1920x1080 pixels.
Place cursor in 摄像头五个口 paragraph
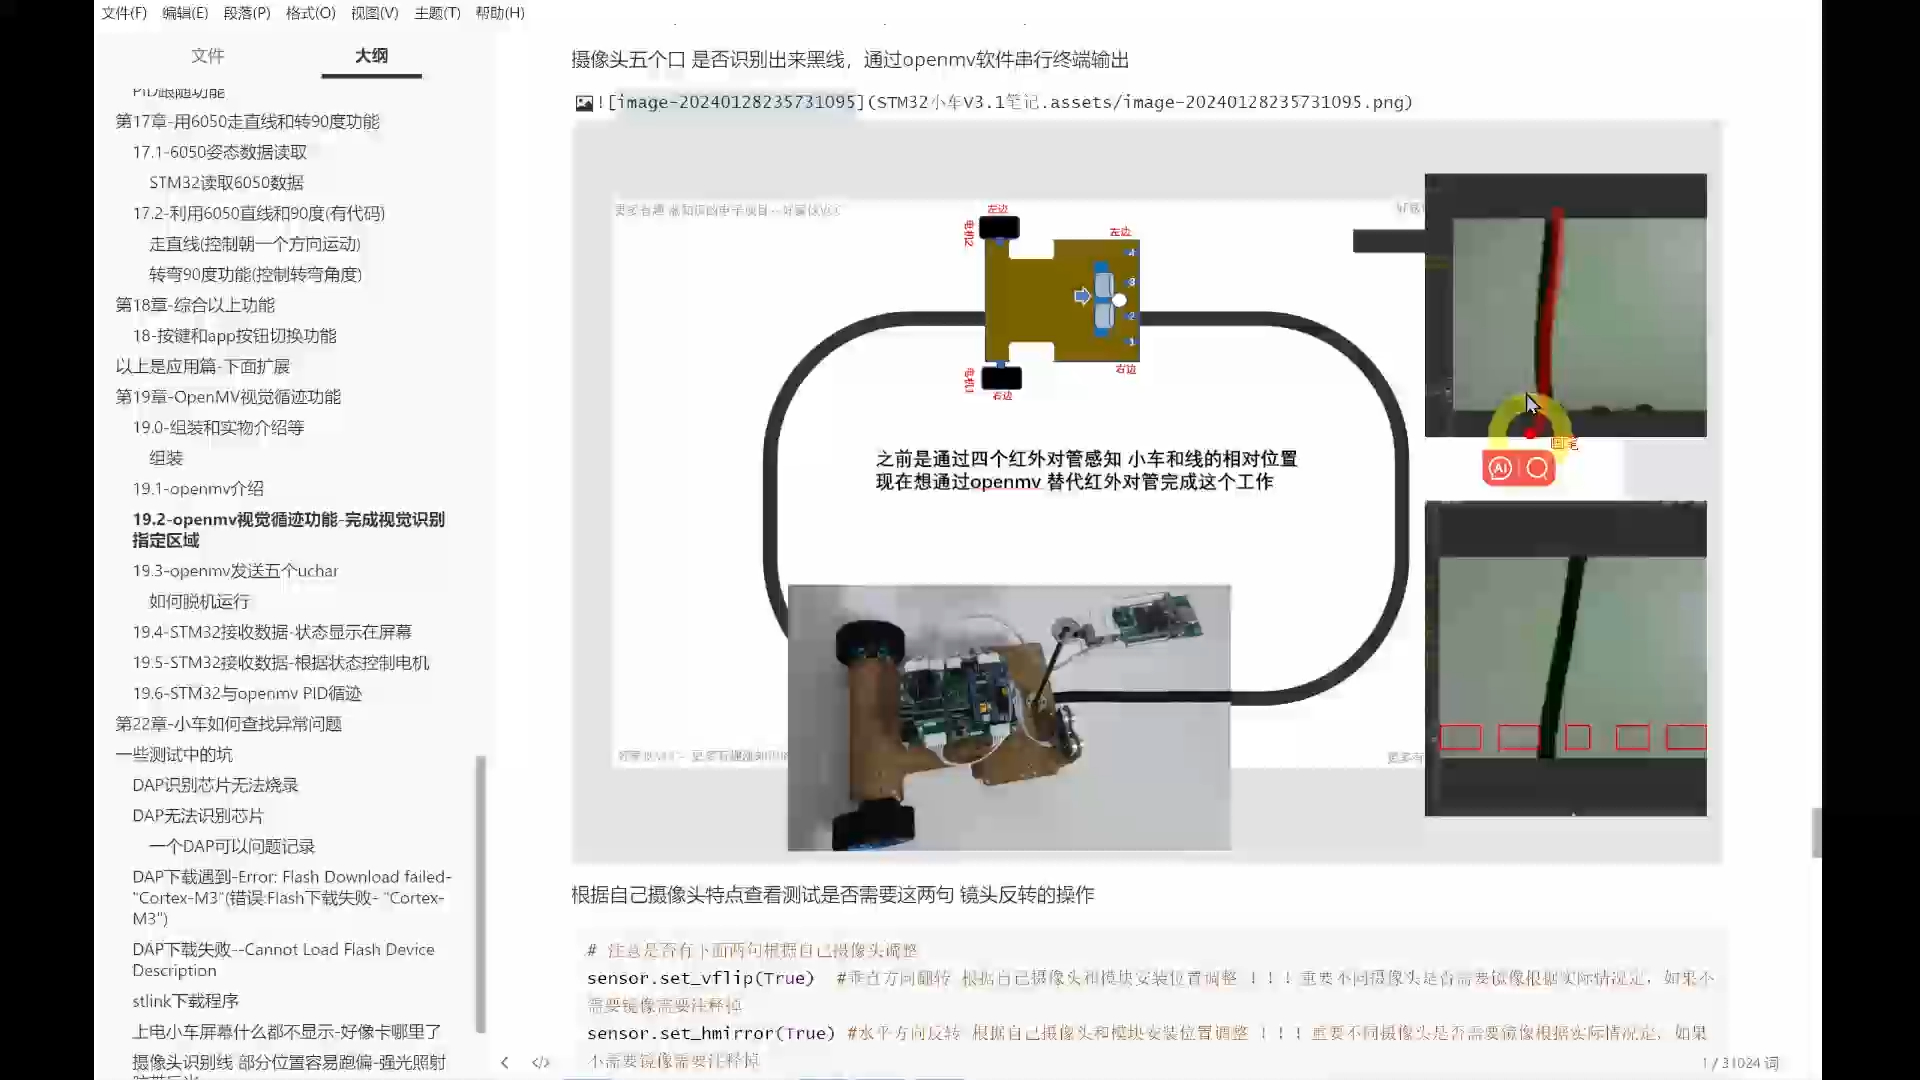850,60
